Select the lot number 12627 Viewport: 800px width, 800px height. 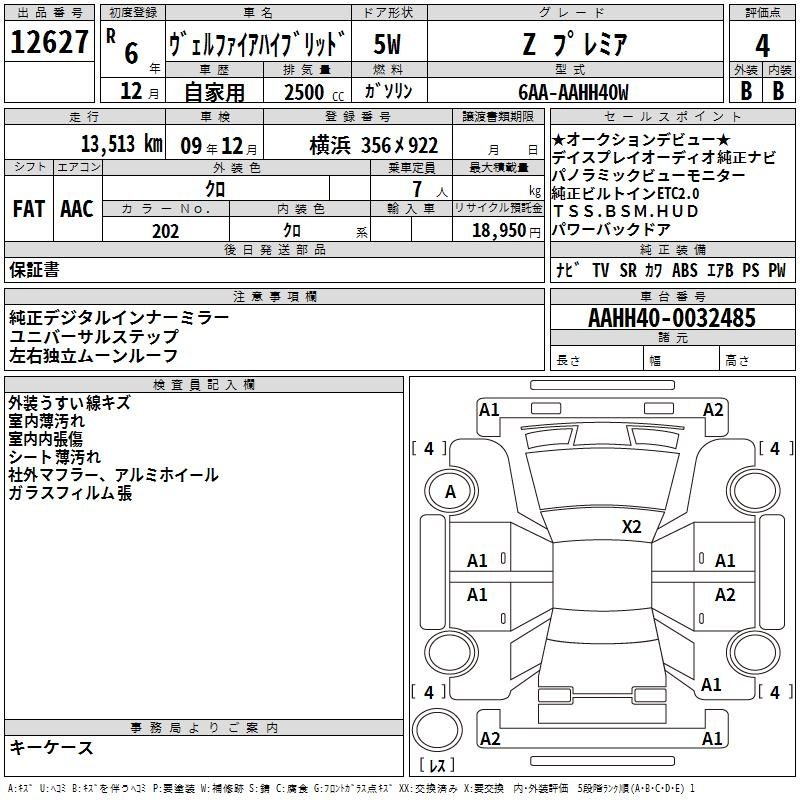[50, 45]
